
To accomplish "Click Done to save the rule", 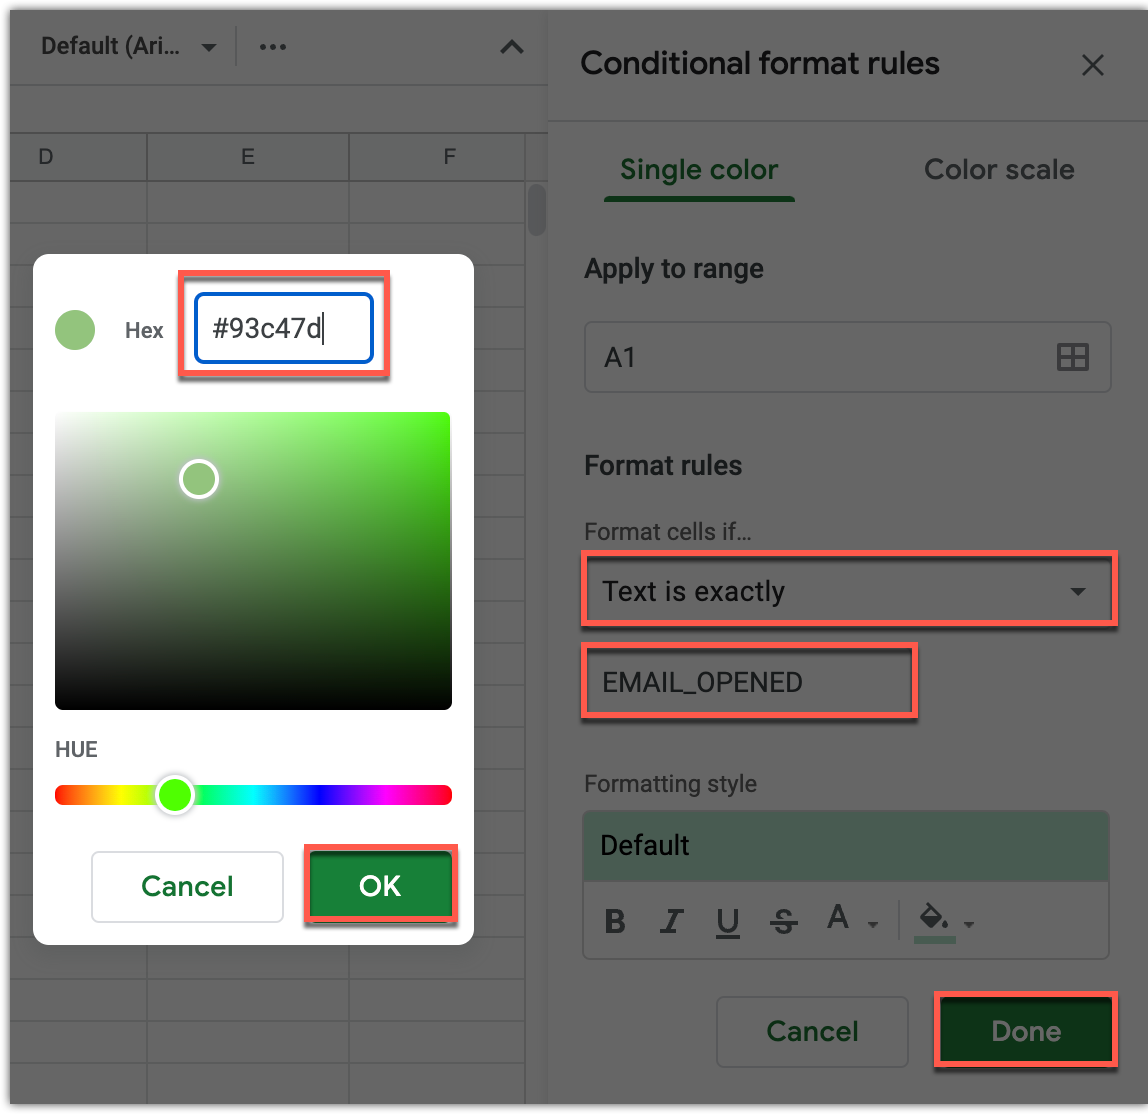I will point(1025,1031).
